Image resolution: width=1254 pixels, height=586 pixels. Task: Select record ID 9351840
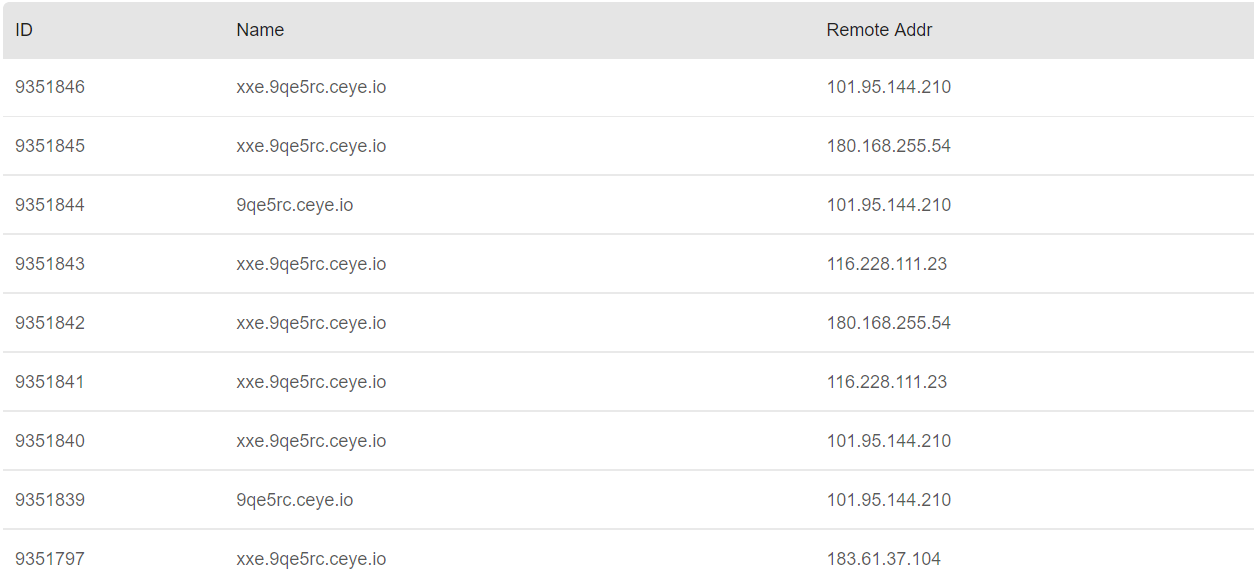tap(50, 441)
